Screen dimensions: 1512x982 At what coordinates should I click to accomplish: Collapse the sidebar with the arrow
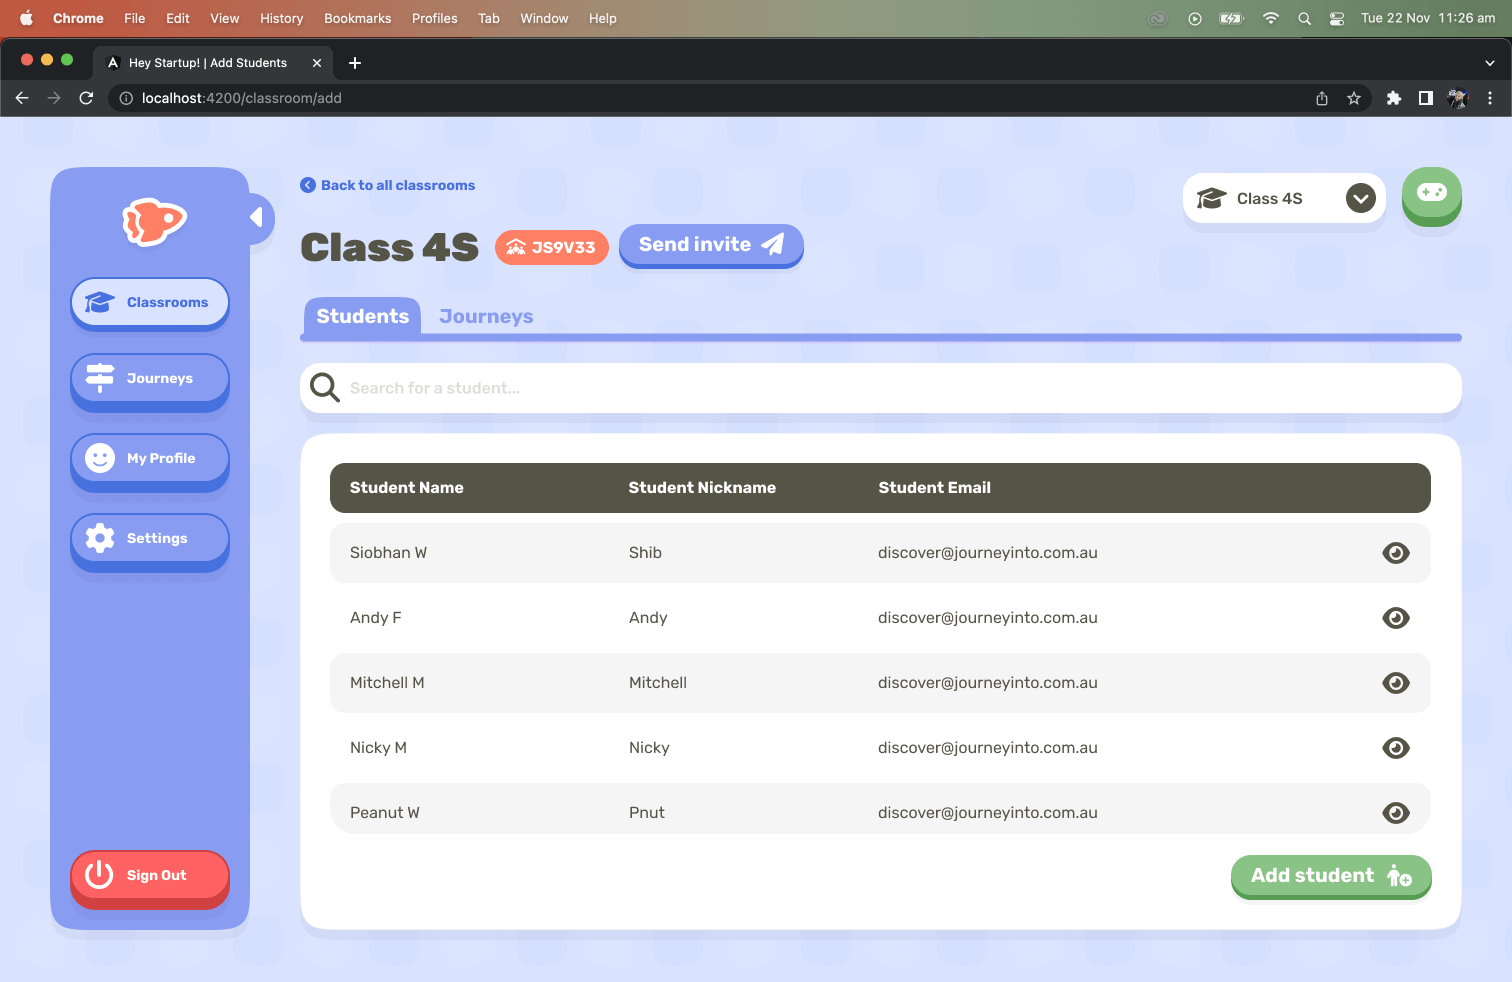257,217
